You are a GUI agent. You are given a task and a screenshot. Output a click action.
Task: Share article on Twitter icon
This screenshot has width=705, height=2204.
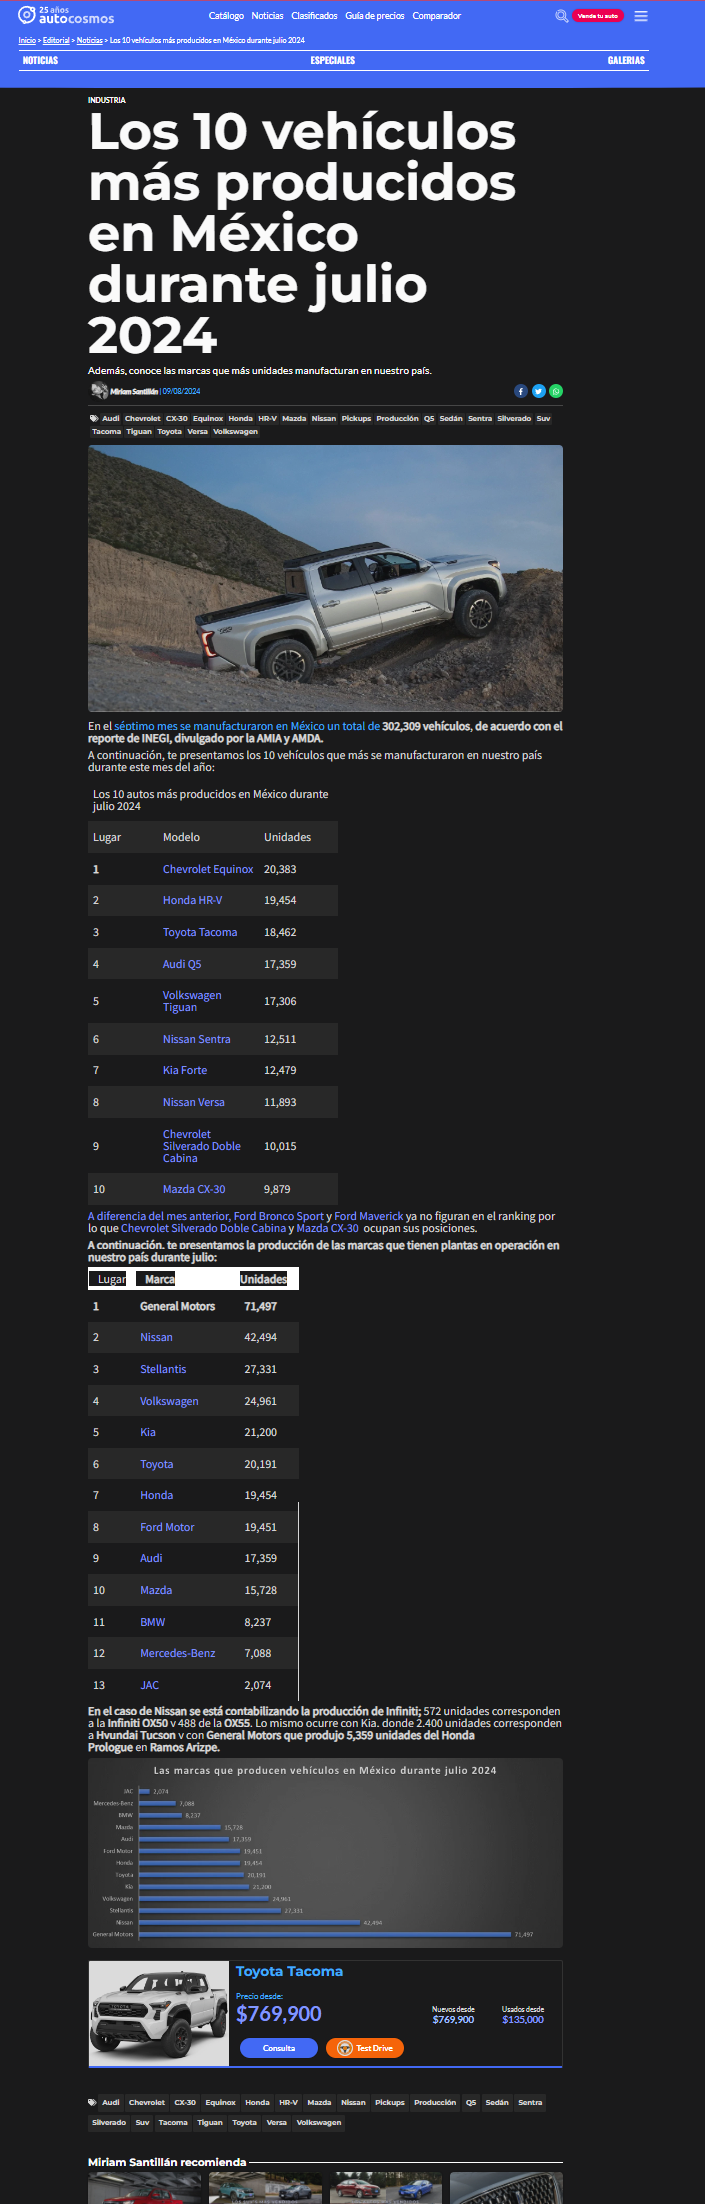click(538, 391)
